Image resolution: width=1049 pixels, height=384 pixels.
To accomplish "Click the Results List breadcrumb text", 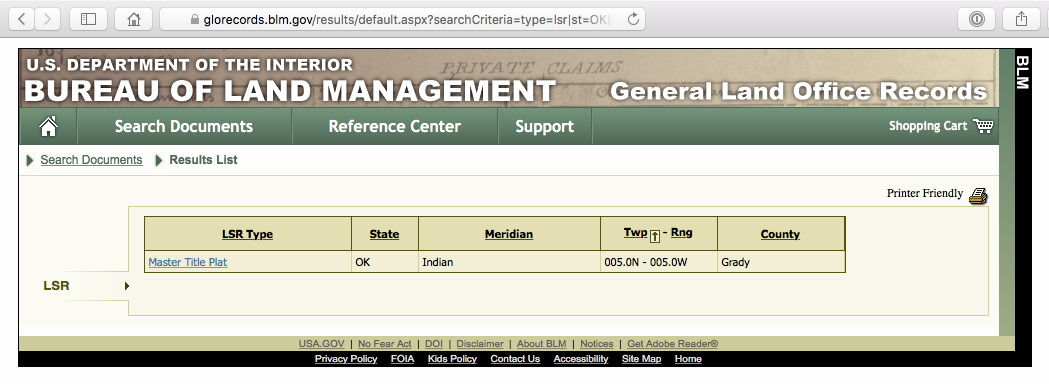I will pyautogui.click(x=203, y=160).
